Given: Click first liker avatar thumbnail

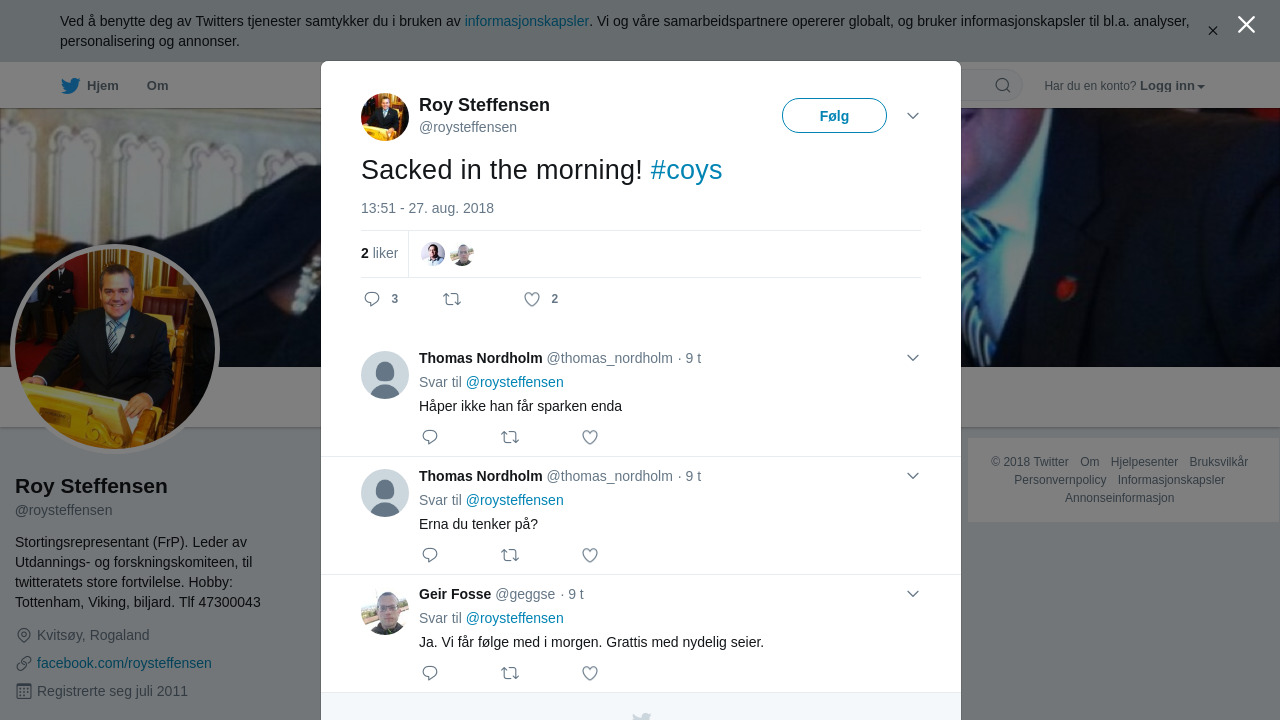Looking at the screenshot, I should pos(433,254).
